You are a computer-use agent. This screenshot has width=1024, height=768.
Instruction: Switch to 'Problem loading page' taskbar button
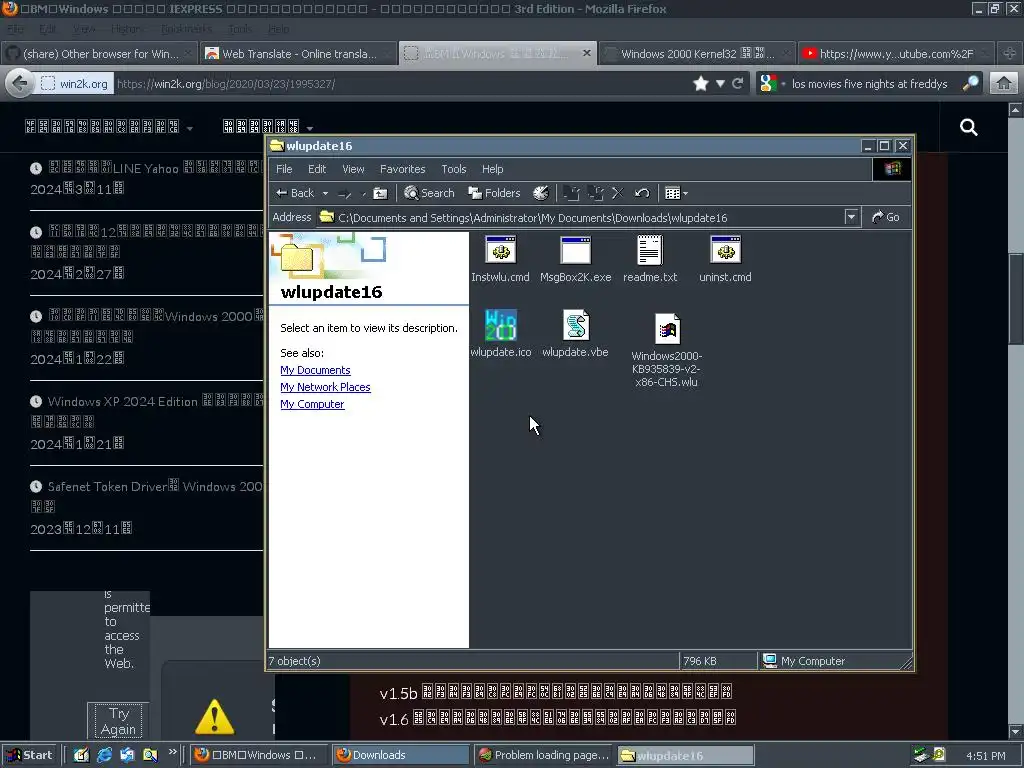(x=543, y=755)
